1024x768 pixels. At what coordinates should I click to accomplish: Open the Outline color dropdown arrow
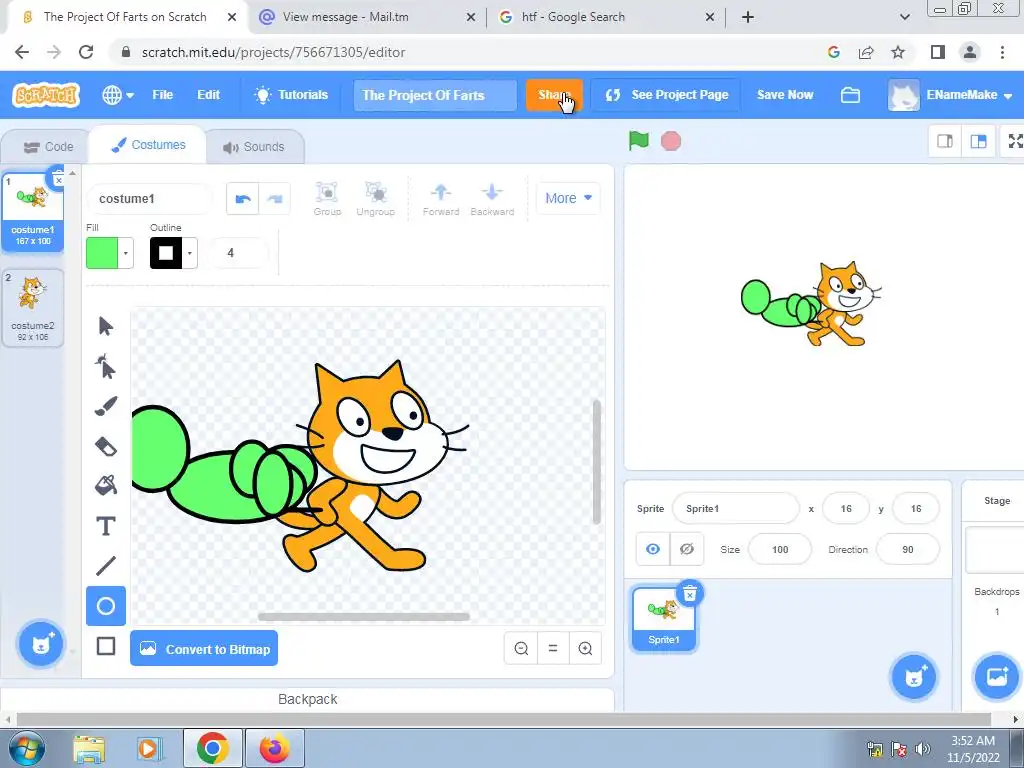[189, 253]
